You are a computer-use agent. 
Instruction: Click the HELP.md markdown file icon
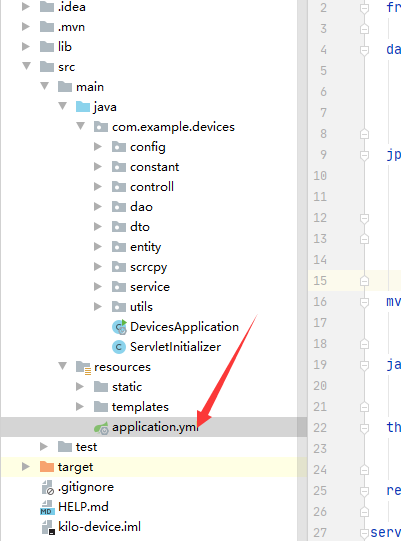[x=47, y=507]
